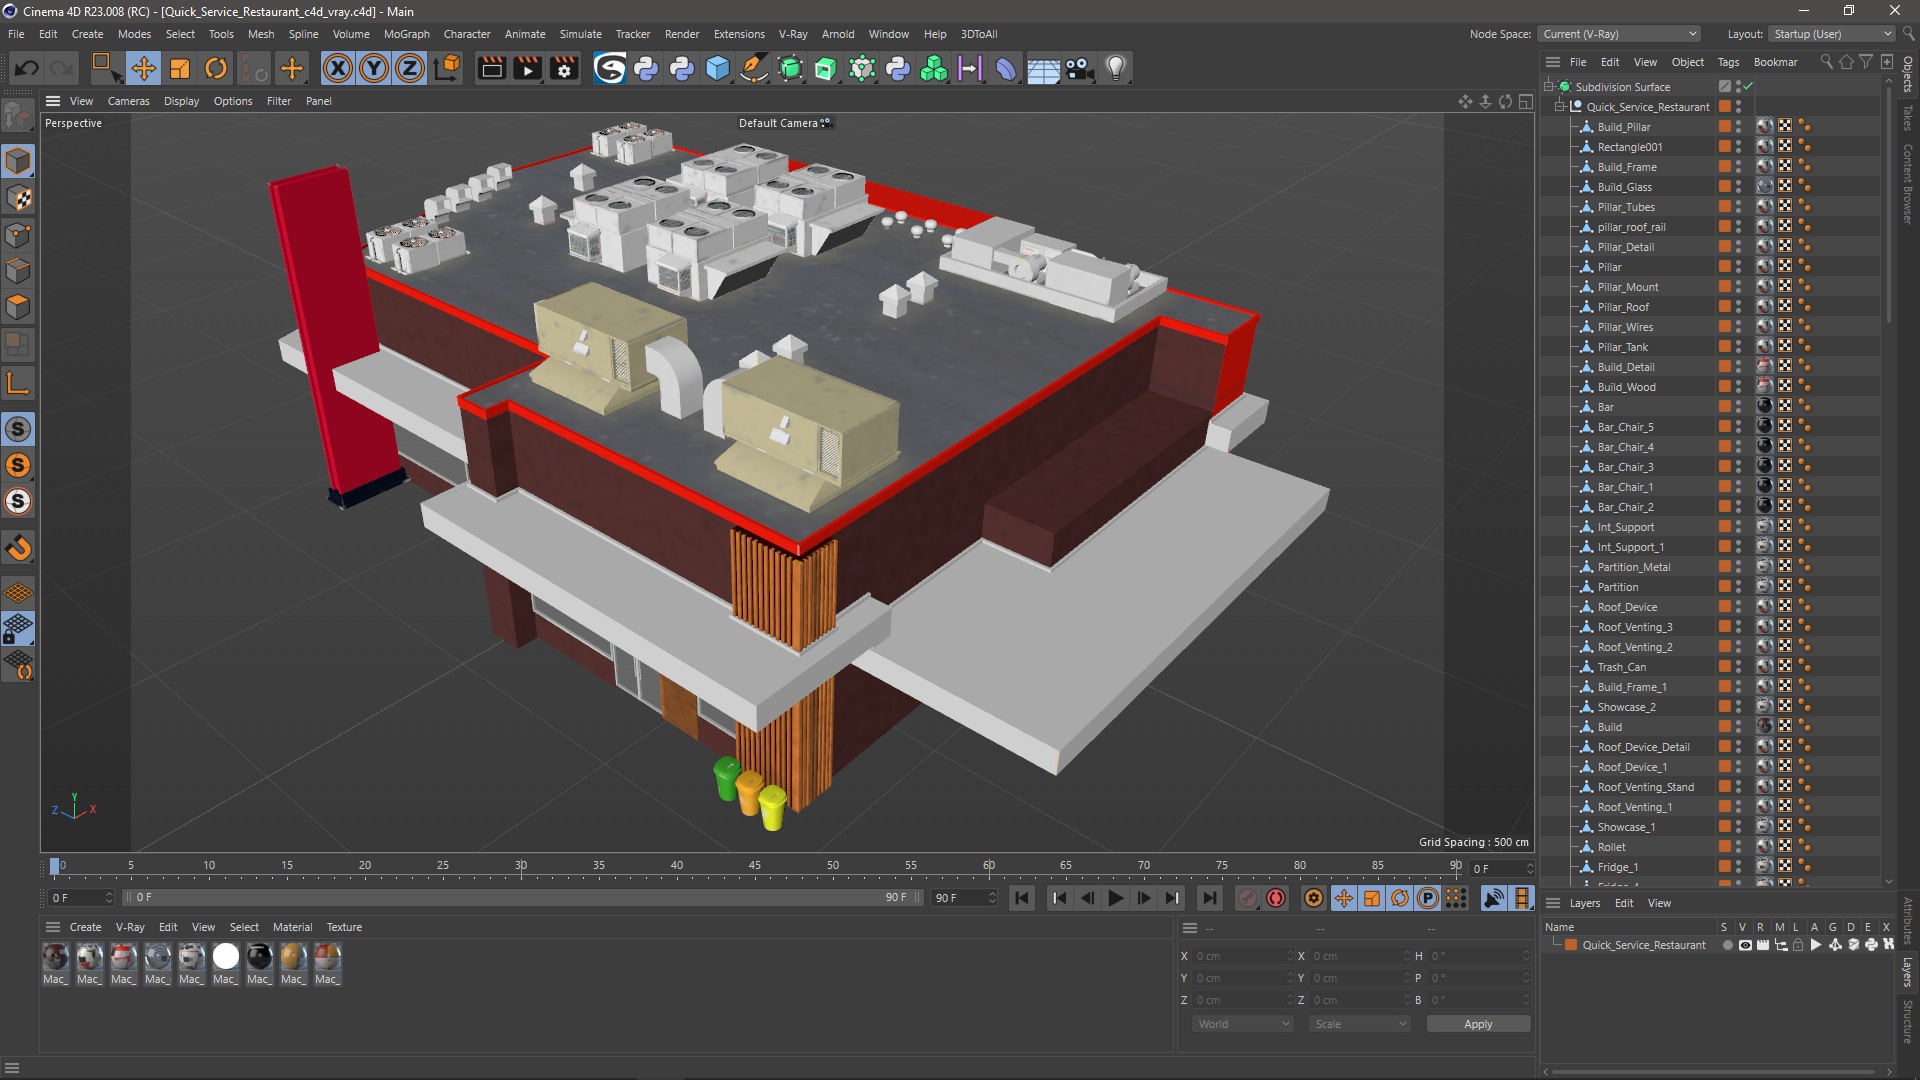Select the Rotate tool
1920x1080 pixels.
(x=216, y=68)
